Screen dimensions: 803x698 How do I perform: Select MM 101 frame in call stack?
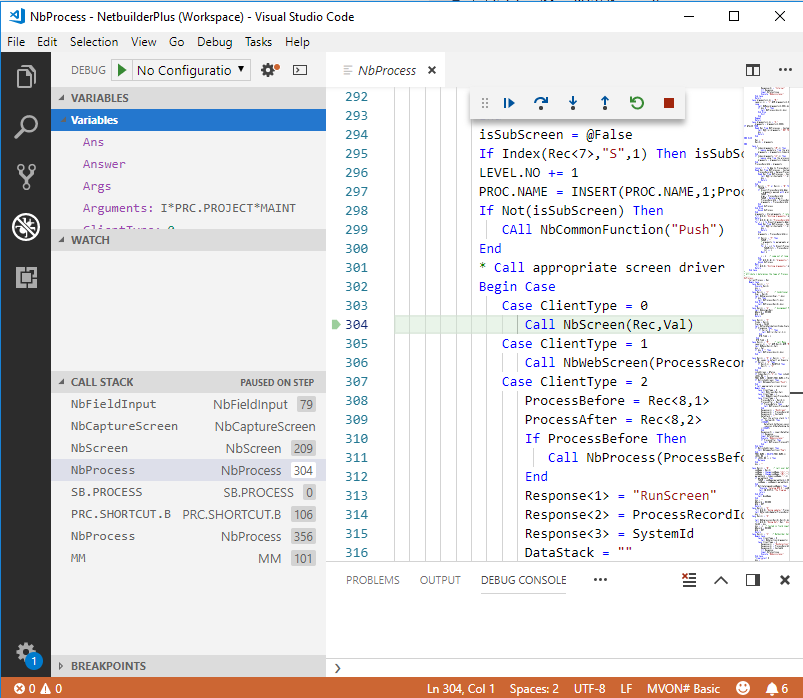[x=188, y=558]
